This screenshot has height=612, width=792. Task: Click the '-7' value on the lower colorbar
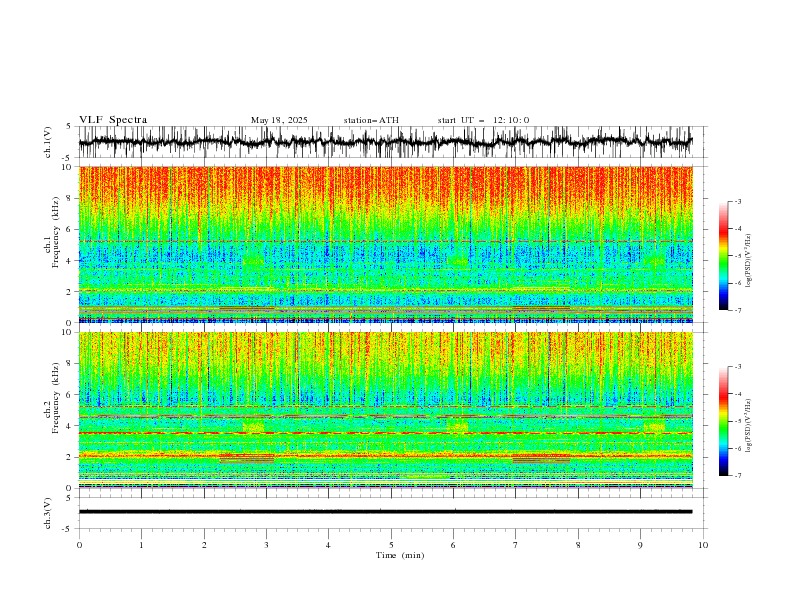[737, 475]
